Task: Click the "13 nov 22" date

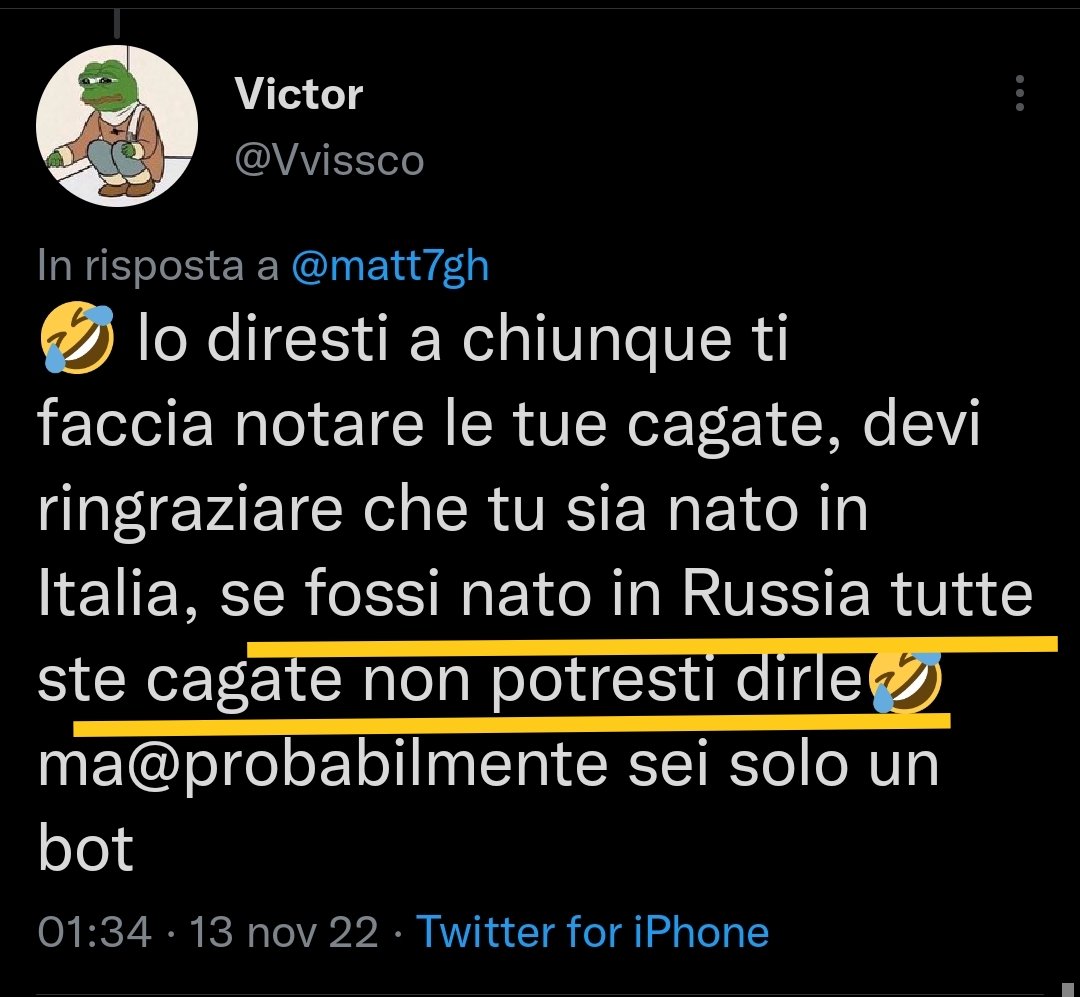Action: click(285, 932)
